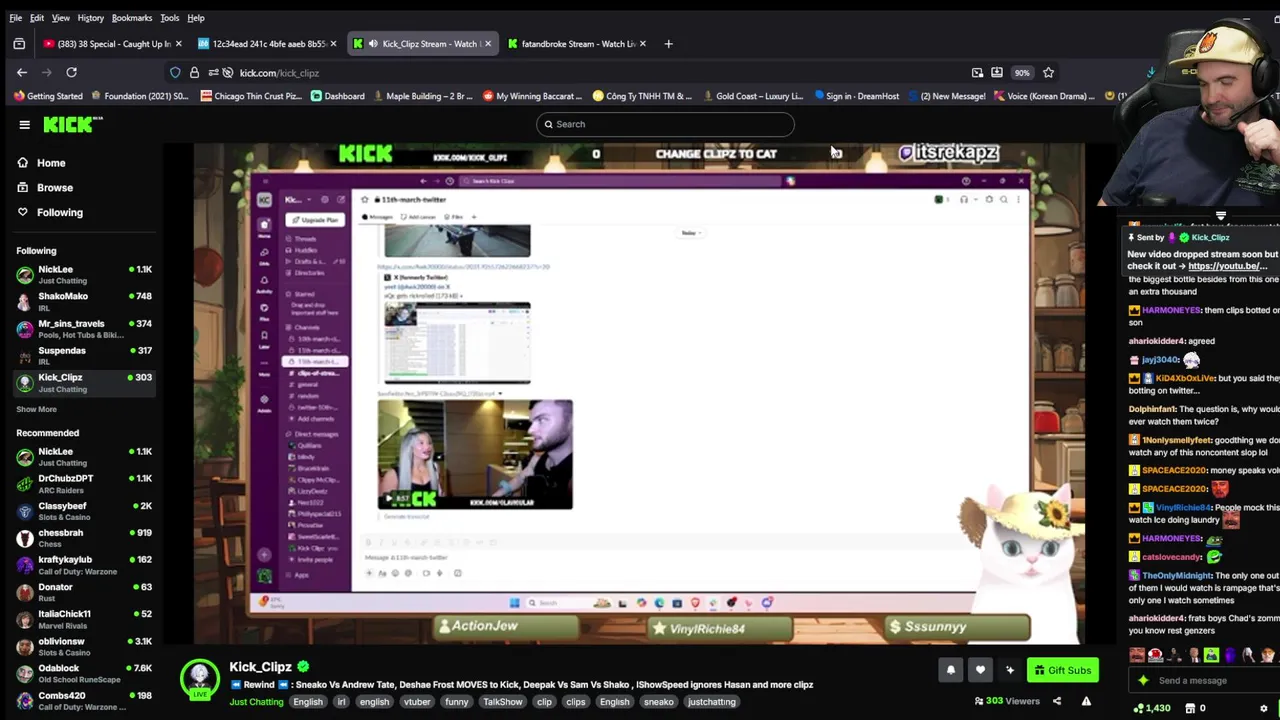Toggle follow heart for Kick_Clipz
The image size is (1280, 720).
pos(980,670)
